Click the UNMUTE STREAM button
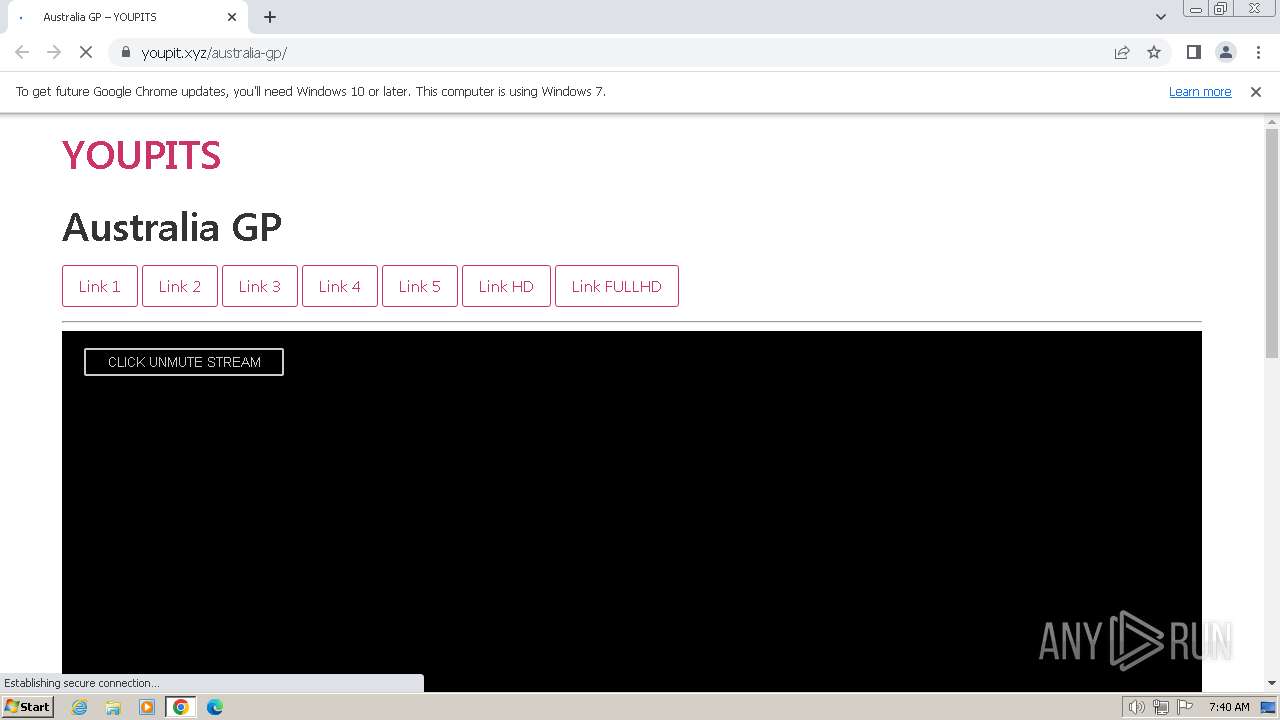The height and width of the screenshot is (720, 1280). click(184, 362)
